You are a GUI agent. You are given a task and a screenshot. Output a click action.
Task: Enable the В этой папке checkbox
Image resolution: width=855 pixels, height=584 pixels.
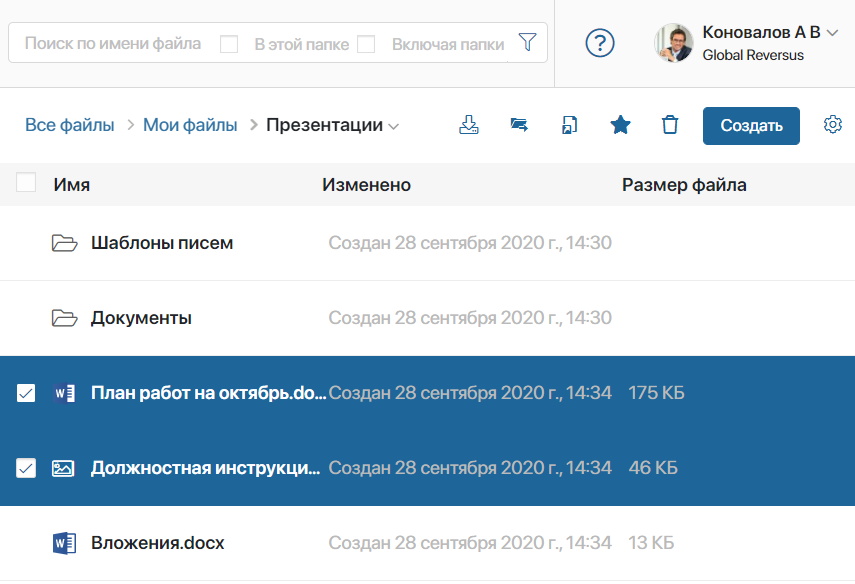(x=229, y=44)
